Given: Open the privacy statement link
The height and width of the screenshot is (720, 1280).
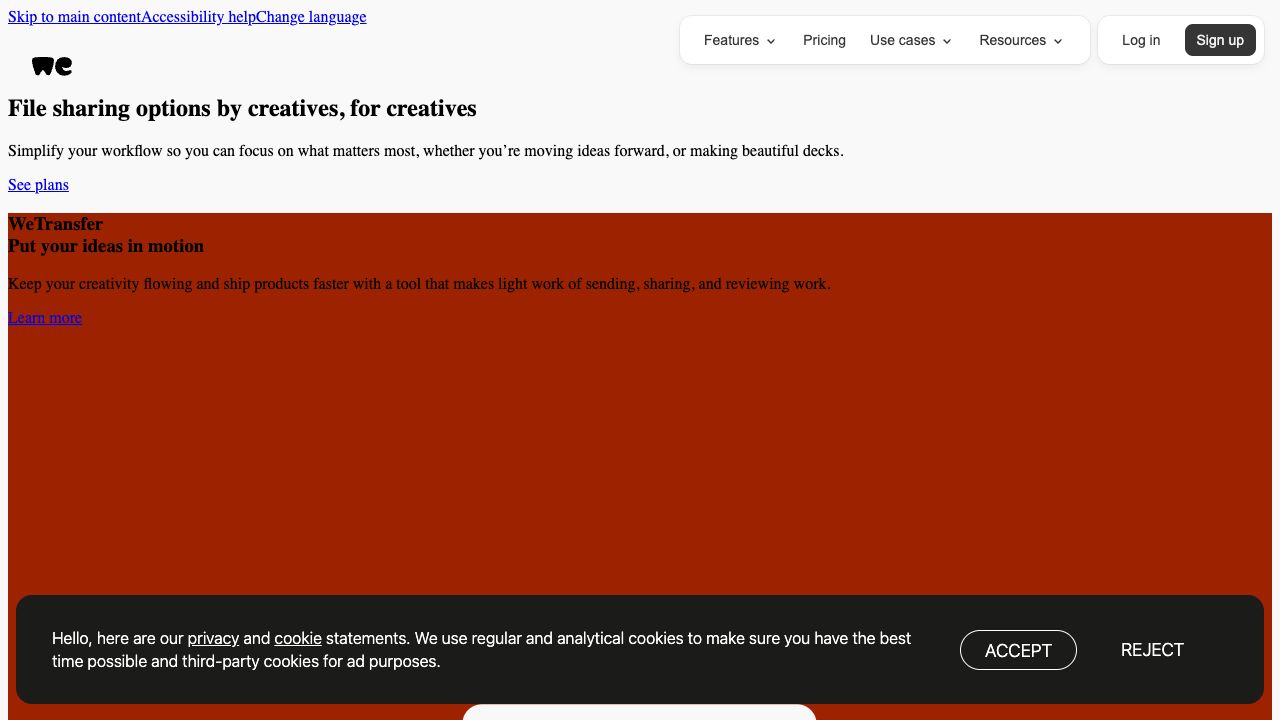Looking at the screenshot, I should (x=213, y=638).
